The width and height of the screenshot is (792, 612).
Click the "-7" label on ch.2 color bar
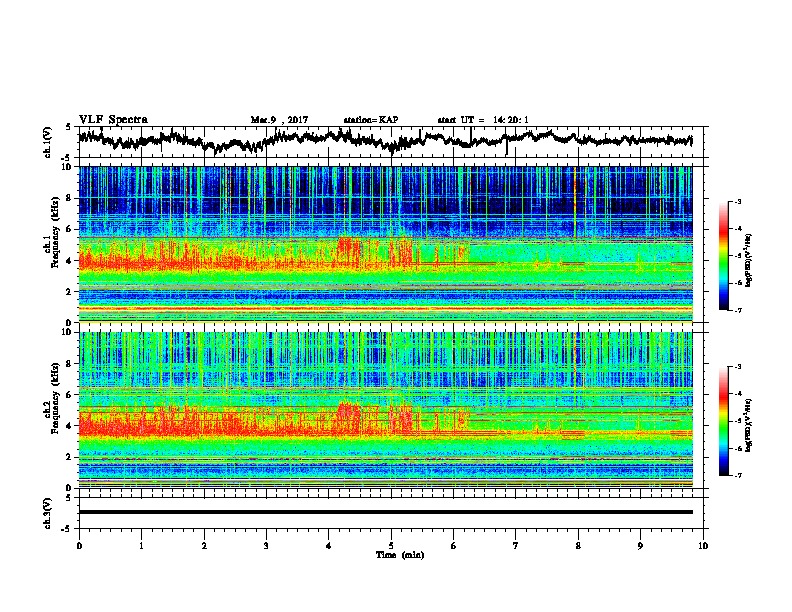point(738,475)
